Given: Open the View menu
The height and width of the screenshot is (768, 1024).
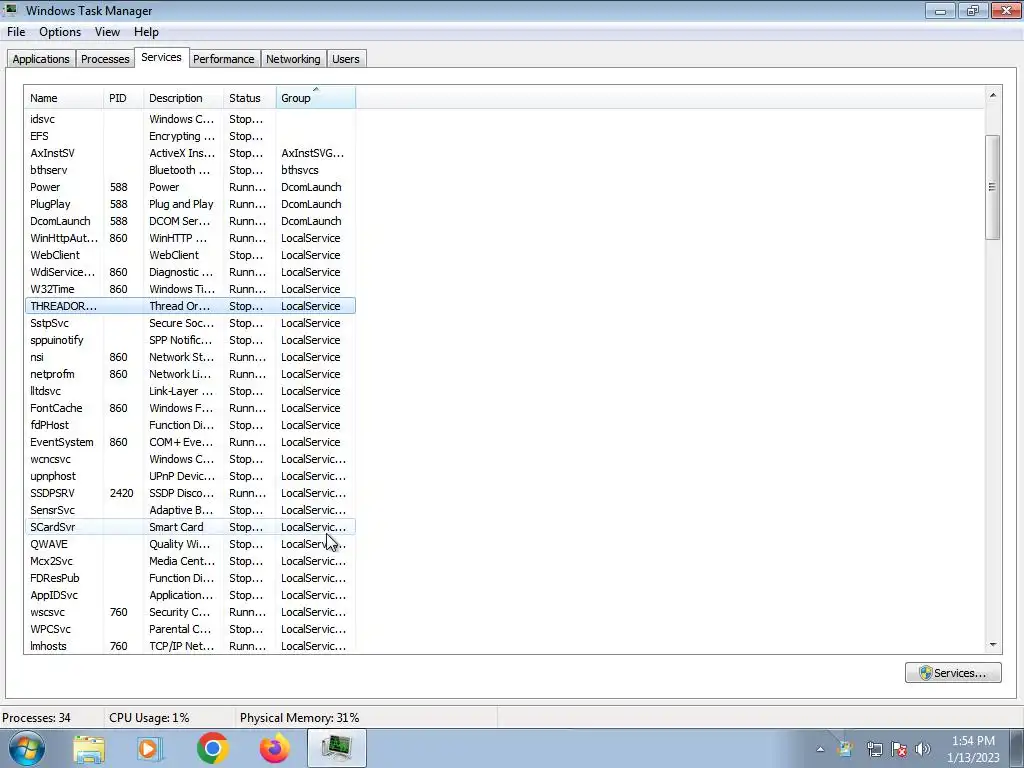Looking at the screenshot, I should [107, 32].
